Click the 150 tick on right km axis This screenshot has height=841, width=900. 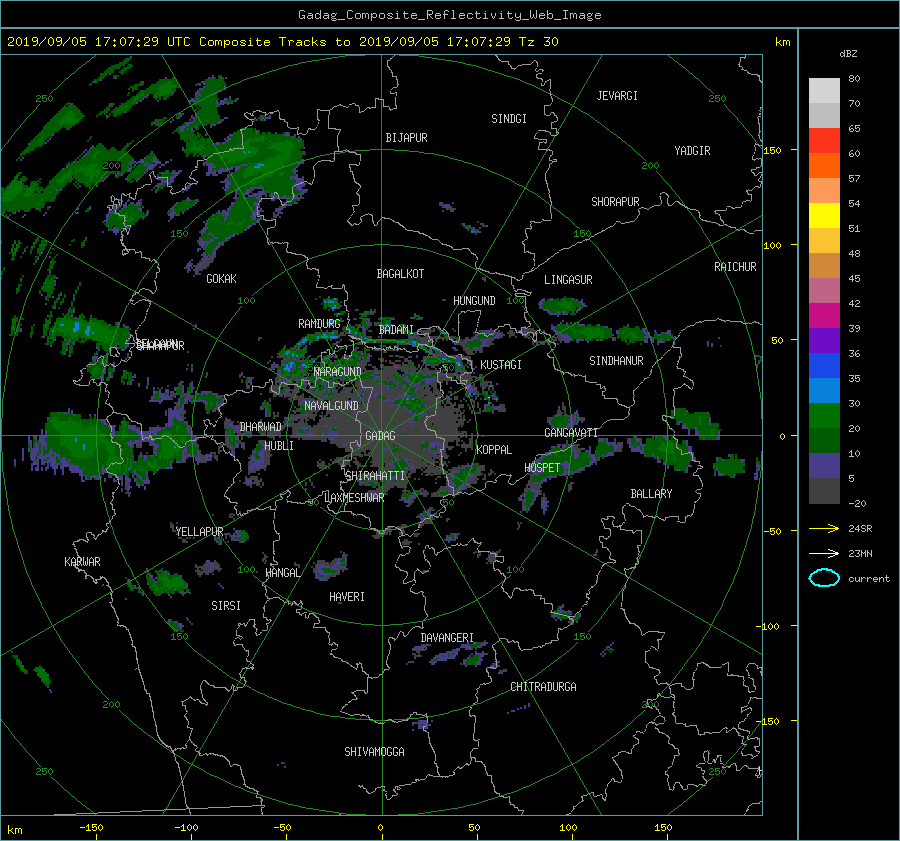772,150
